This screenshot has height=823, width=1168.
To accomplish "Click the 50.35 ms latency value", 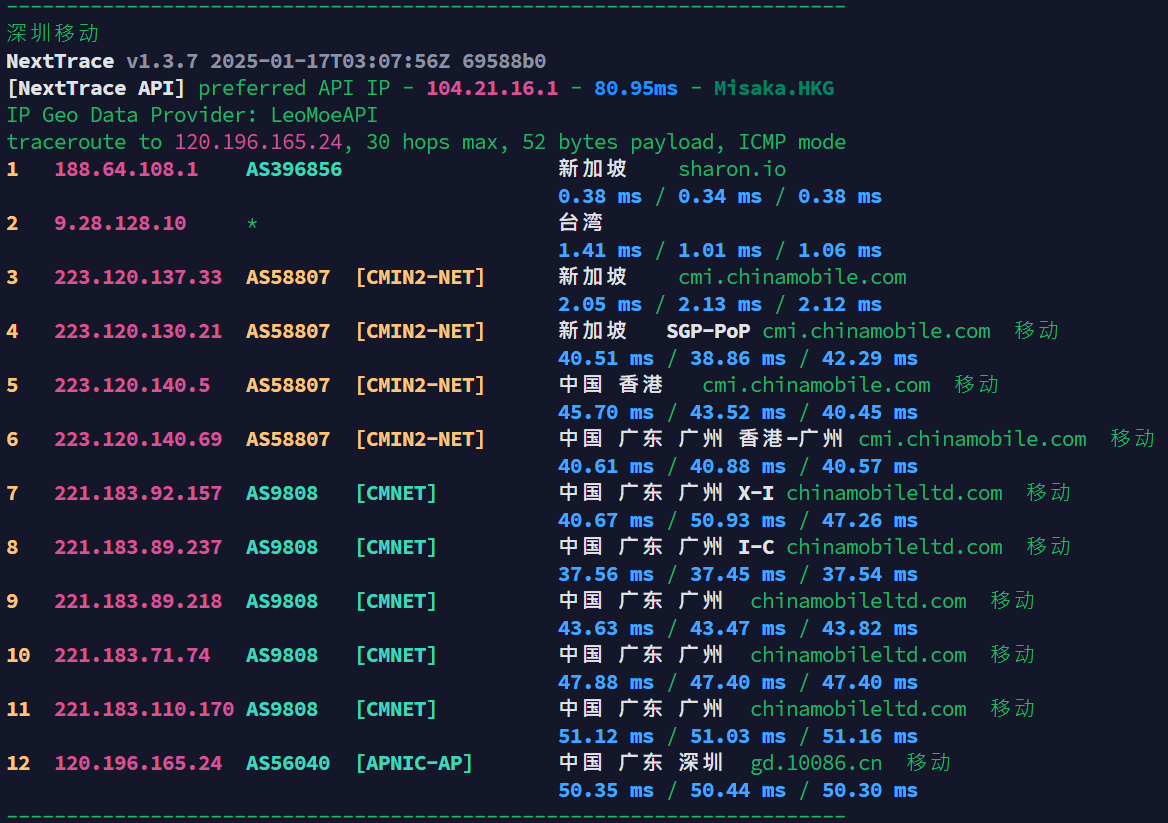I will pyautogui.click(x=606, y=790).
